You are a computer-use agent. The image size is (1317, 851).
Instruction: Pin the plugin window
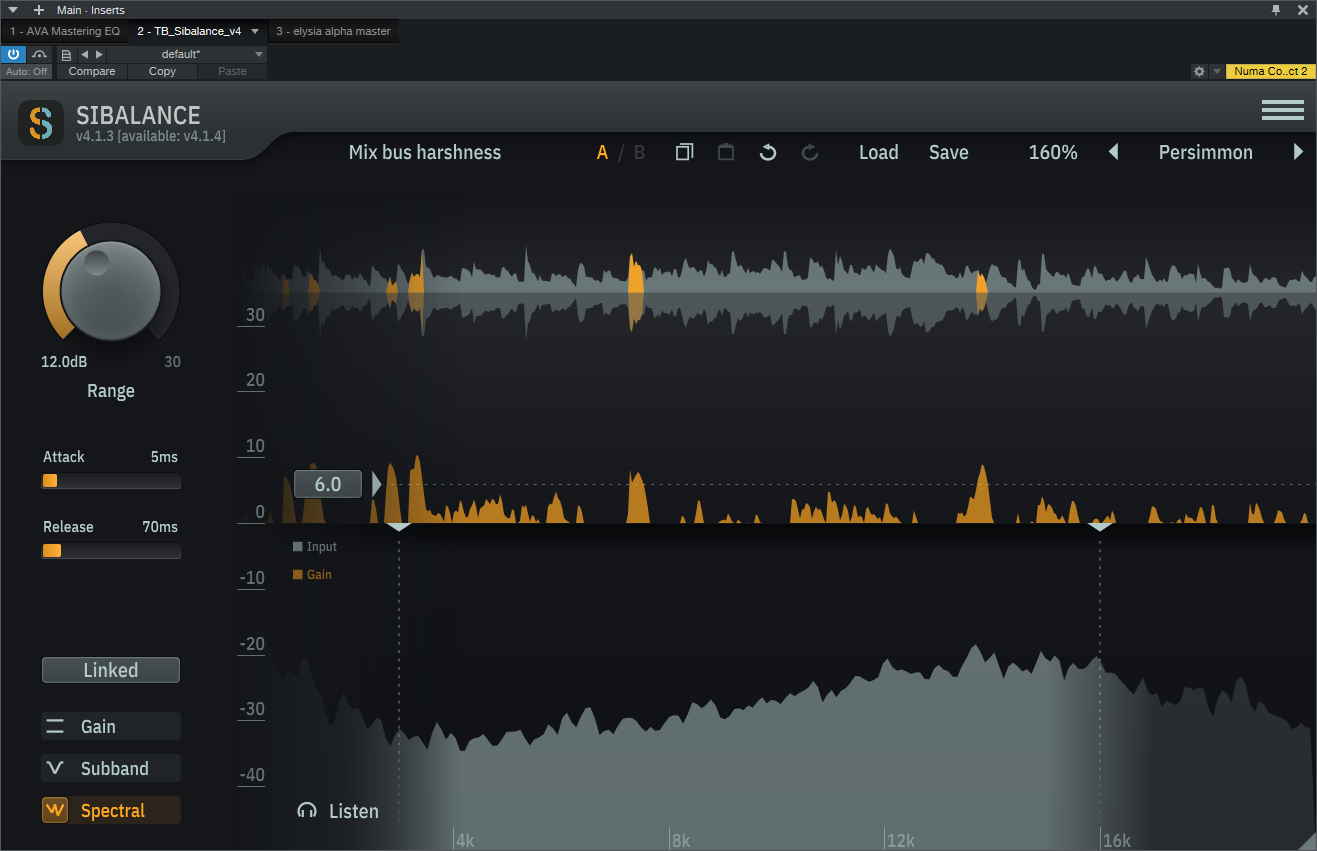(1276, 9)
